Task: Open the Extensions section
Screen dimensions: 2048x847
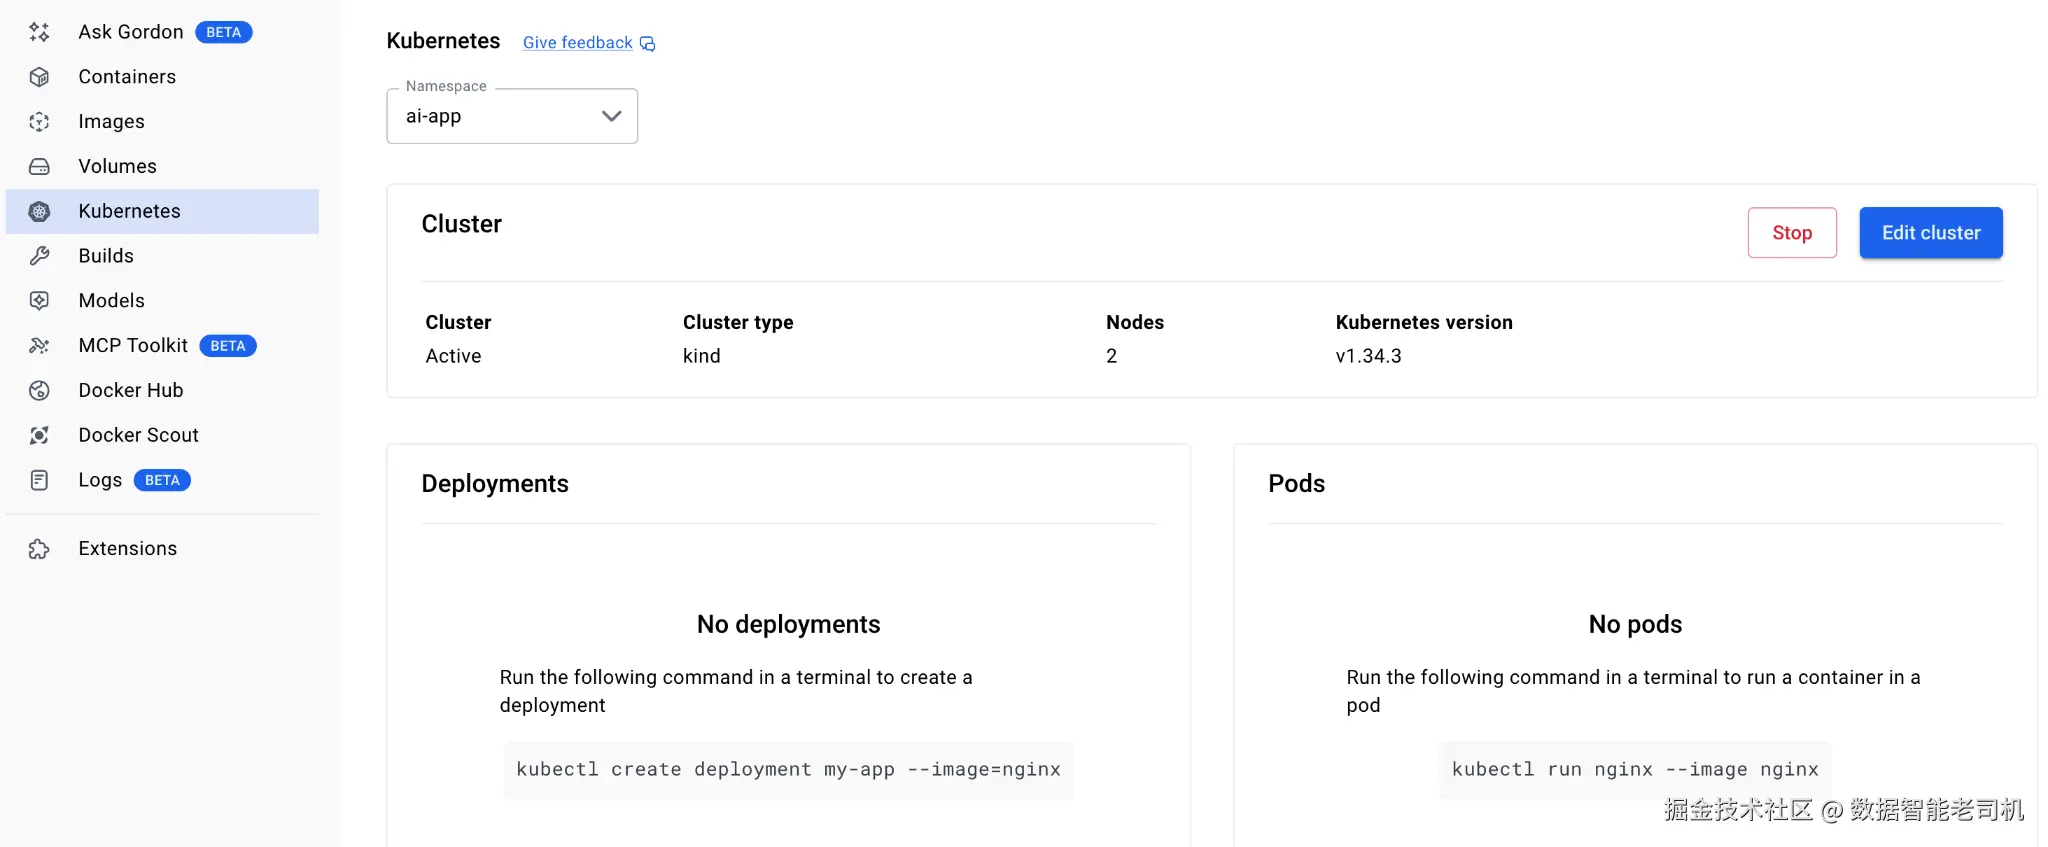Action: 162,549
